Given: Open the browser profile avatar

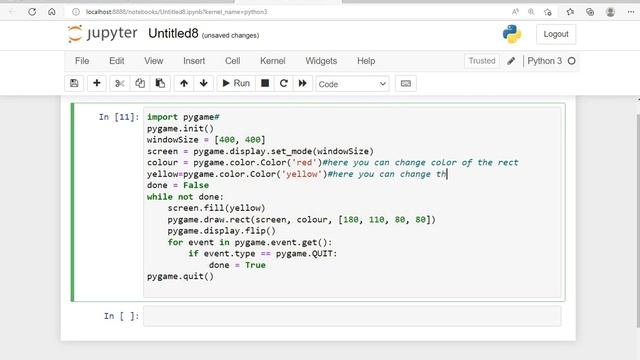Looking at the screenshot, I should click(x=610, y=12).
